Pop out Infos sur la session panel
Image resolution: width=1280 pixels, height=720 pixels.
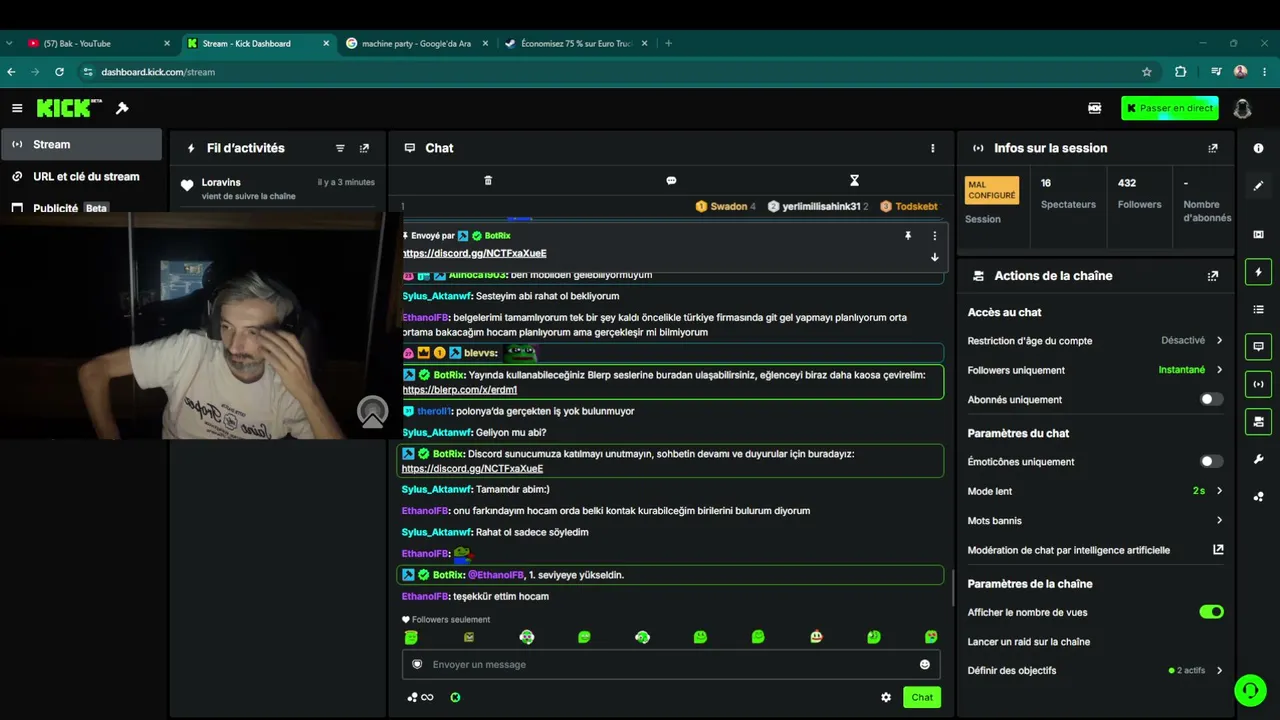click(x=1213, y=148)
